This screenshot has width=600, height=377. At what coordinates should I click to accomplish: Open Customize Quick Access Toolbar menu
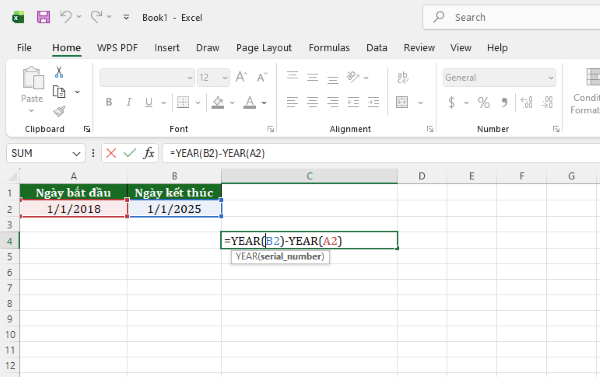coord(126,17)
